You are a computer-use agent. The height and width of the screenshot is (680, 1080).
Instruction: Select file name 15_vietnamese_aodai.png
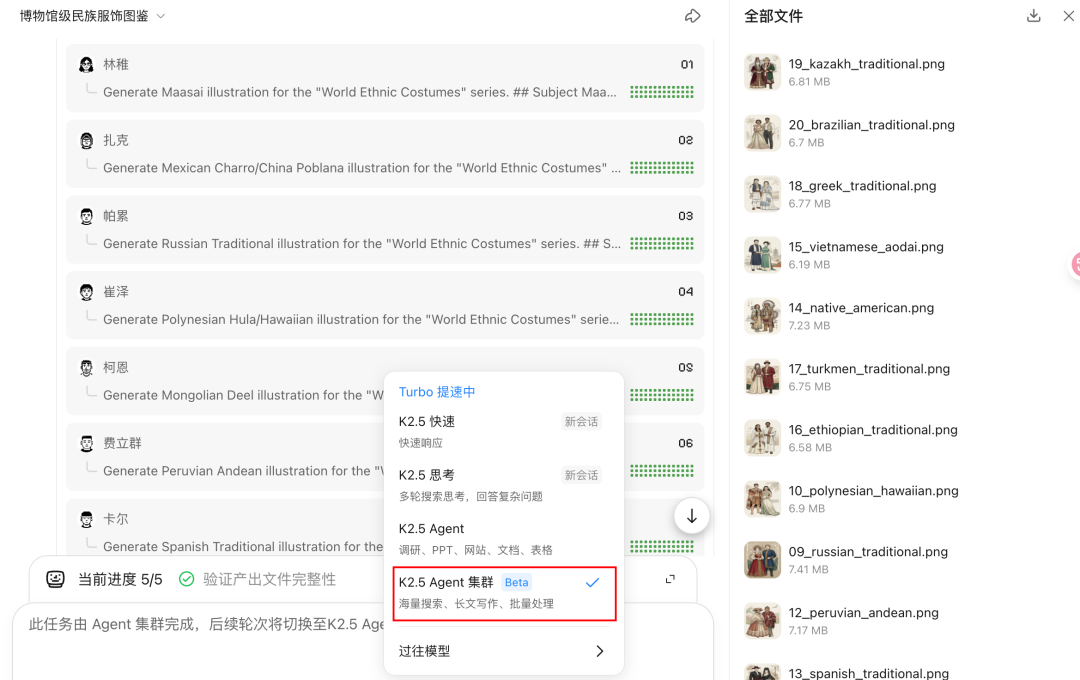[866, 247]
